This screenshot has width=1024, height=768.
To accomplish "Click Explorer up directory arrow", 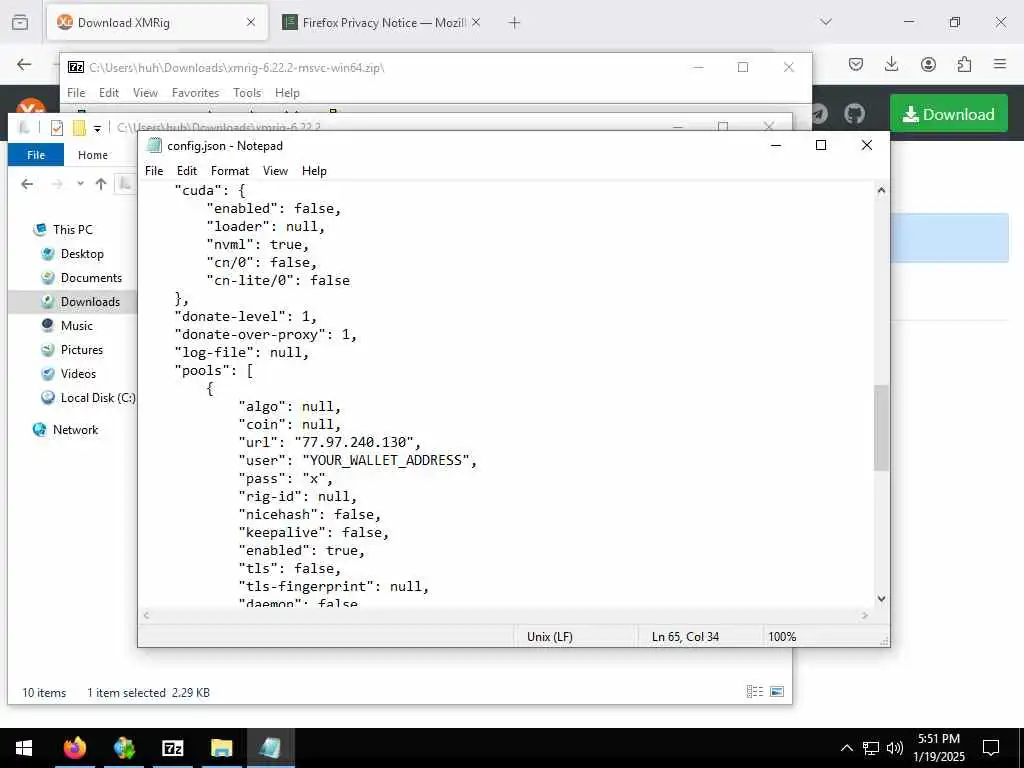I will point(101,184).
